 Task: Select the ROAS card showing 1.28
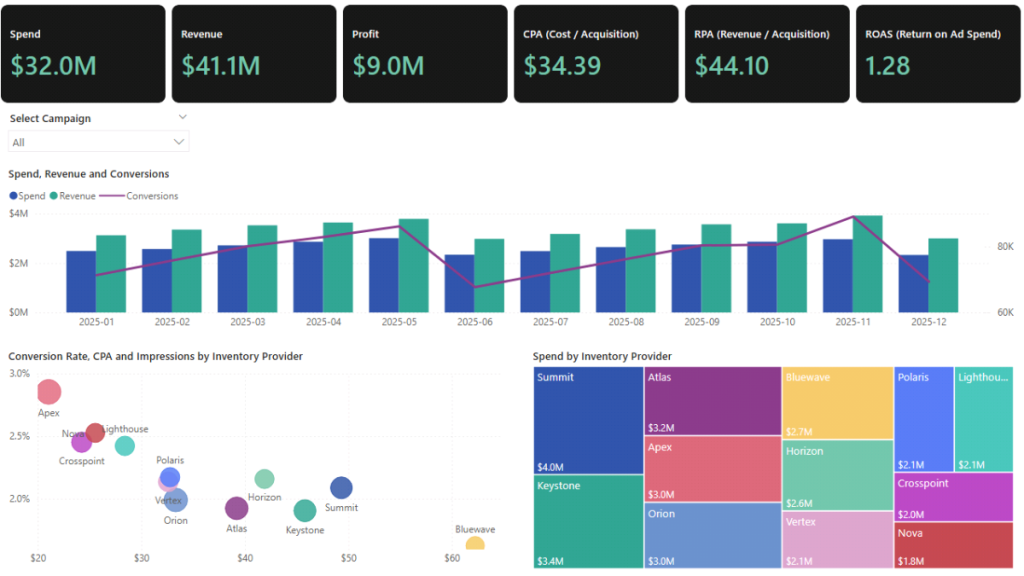click(x=937, y=53)
